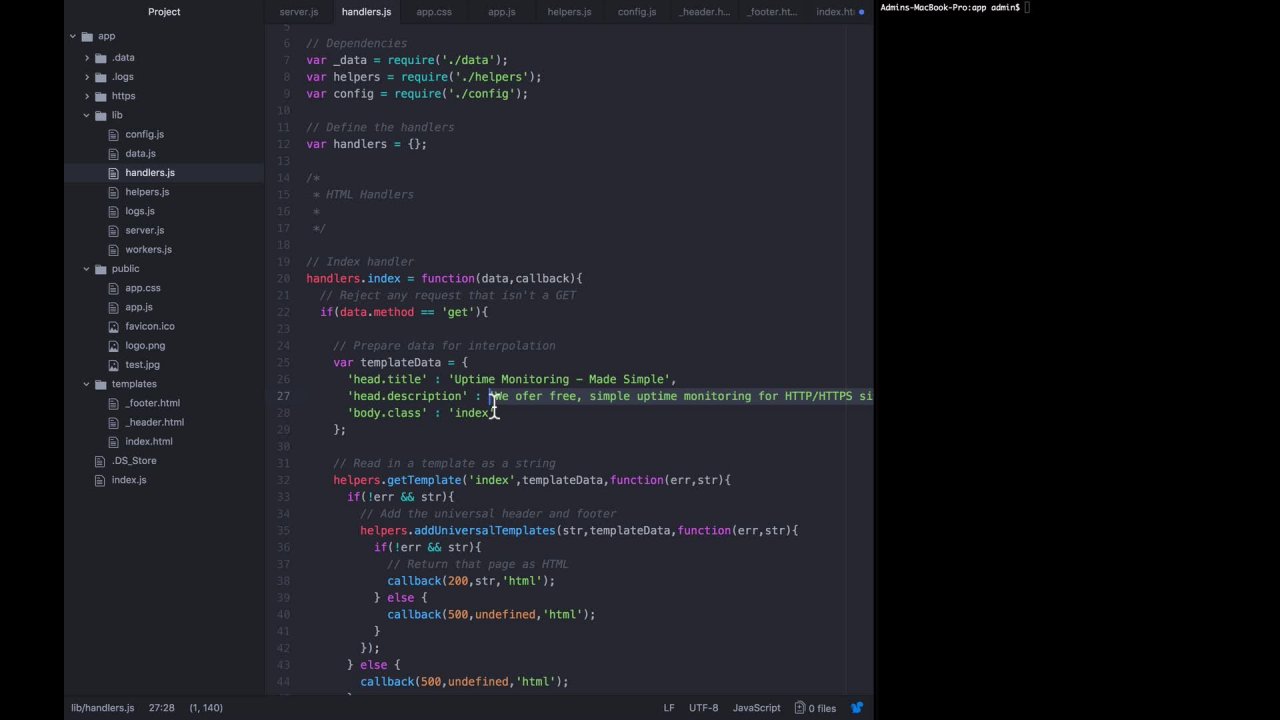Screen dimensions: 1280x720
Task: Open the '0 files' git status indicator
Action: click(815, 708)
